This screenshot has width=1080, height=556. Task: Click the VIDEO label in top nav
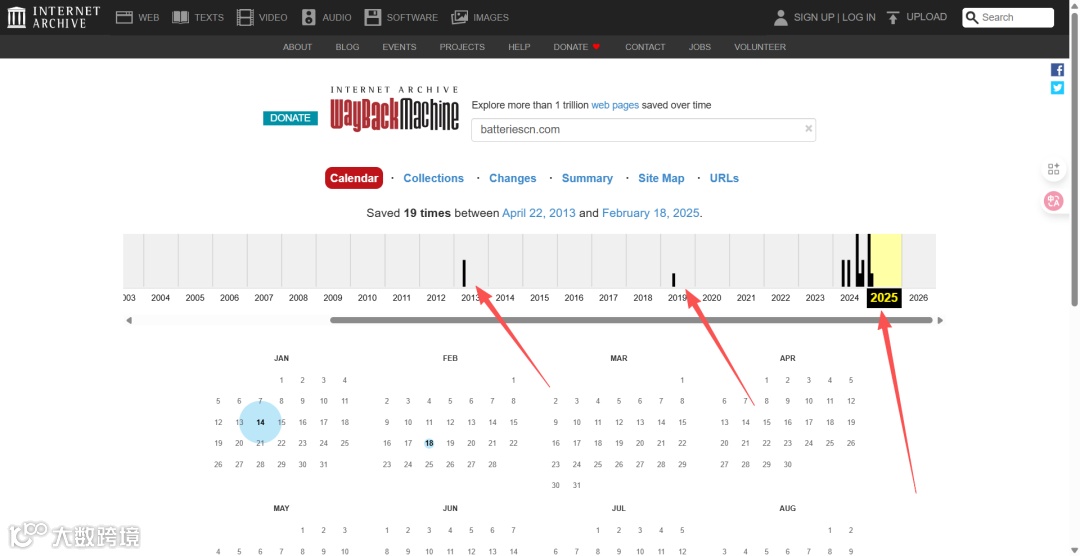pos(273,17)
